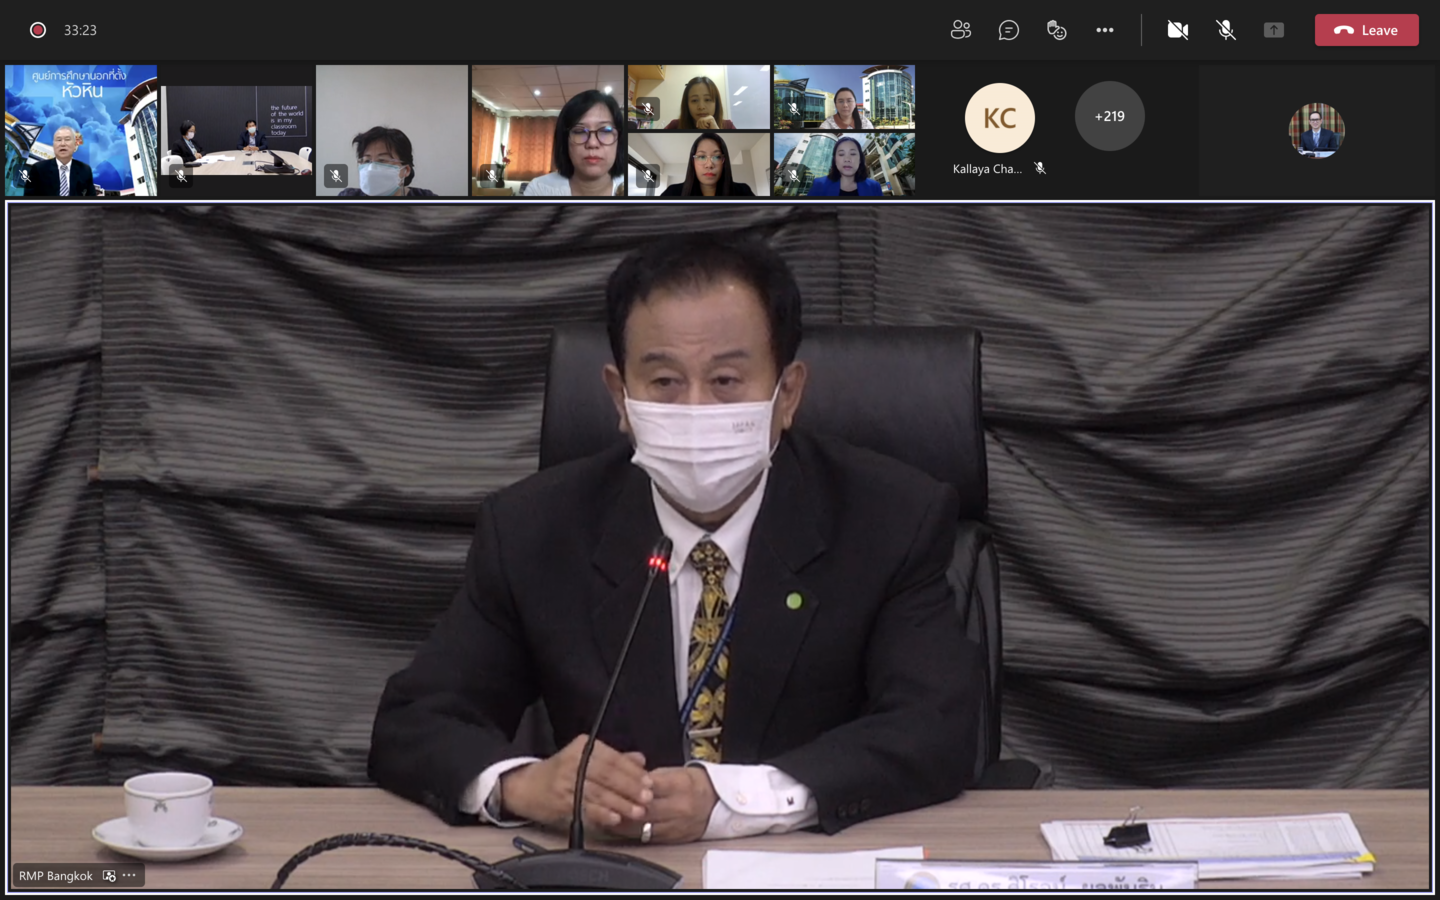This screenshot has height=900, width=1440.
Task: Click the main RMP Bangkok speaker video
Action: point(720,547)
